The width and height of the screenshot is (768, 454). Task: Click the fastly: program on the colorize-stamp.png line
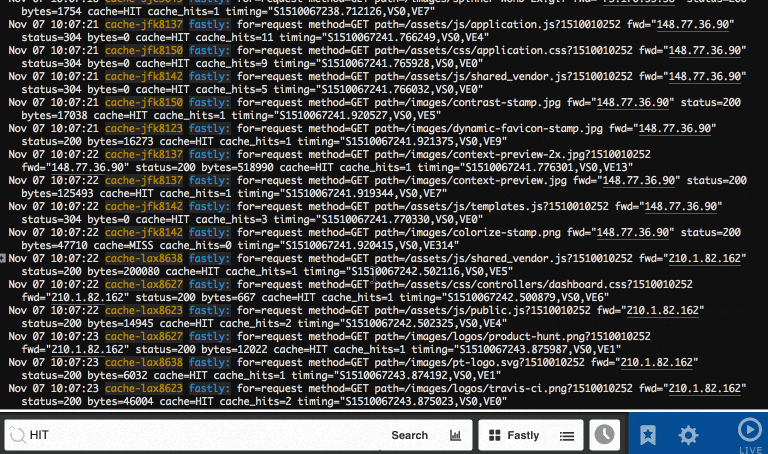[x=209, y=232]
